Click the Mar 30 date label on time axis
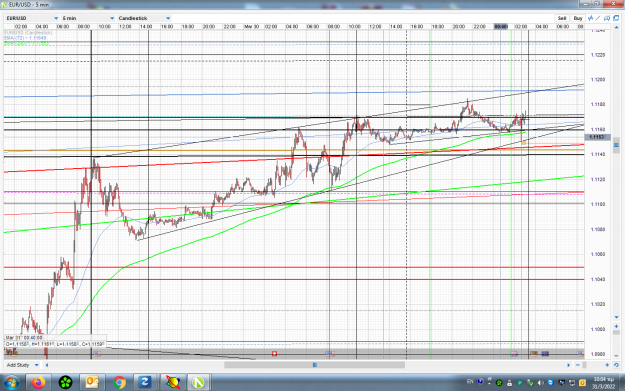This screenshot has height=391, width=625. [x=252, y=27]
